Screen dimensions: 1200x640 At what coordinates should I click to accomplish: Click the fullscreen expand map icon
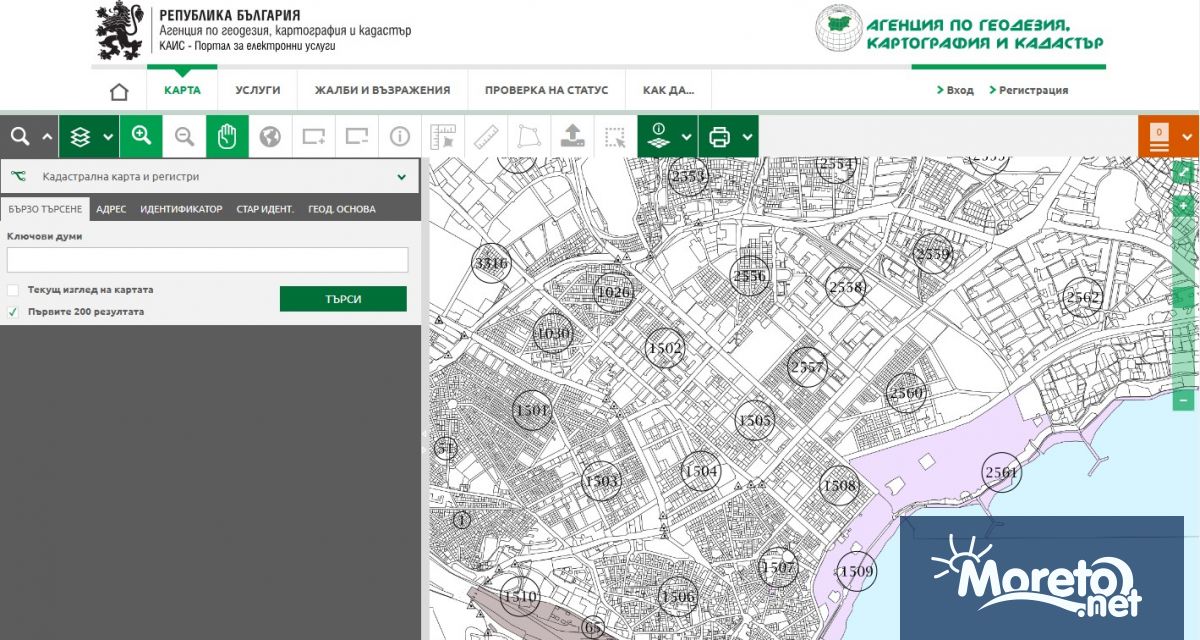1183,172
